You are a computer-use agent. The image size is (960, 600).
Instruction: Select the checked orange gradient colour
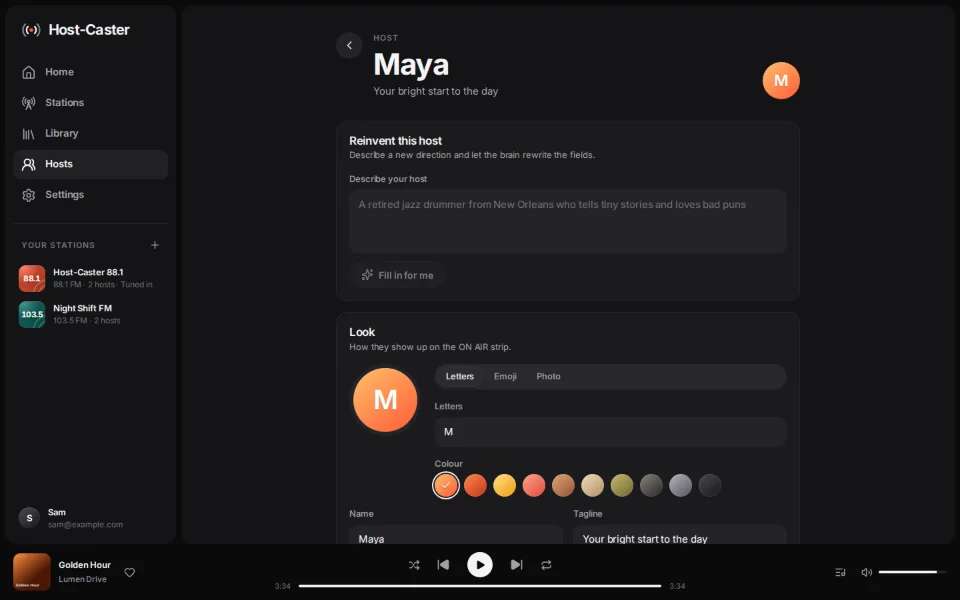tap(446, 486)
